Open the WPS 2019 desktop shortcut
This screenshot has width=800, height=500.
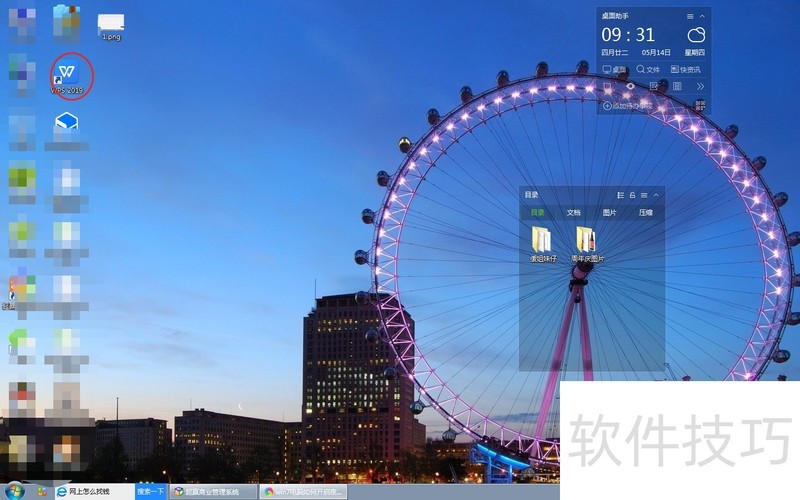pos(67,76)
